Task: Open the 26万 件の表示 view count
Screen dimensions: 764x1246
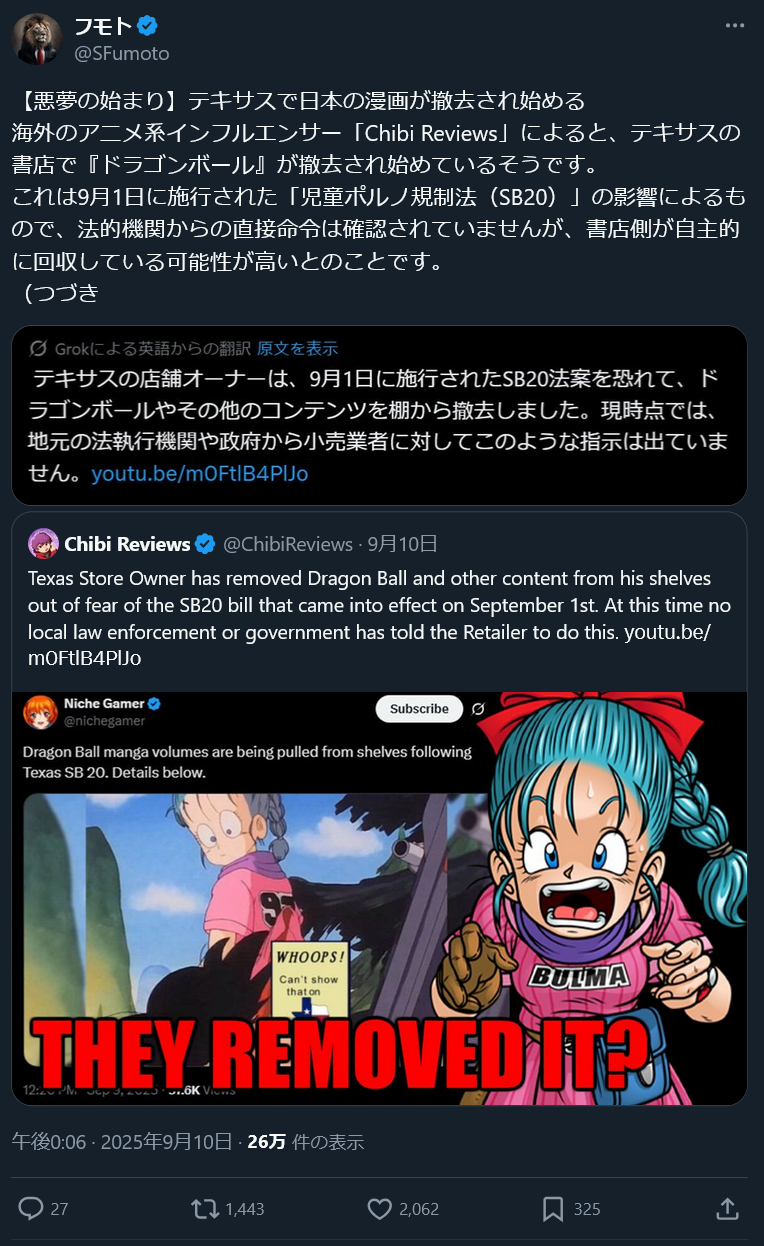Action: pos(305,1142)
